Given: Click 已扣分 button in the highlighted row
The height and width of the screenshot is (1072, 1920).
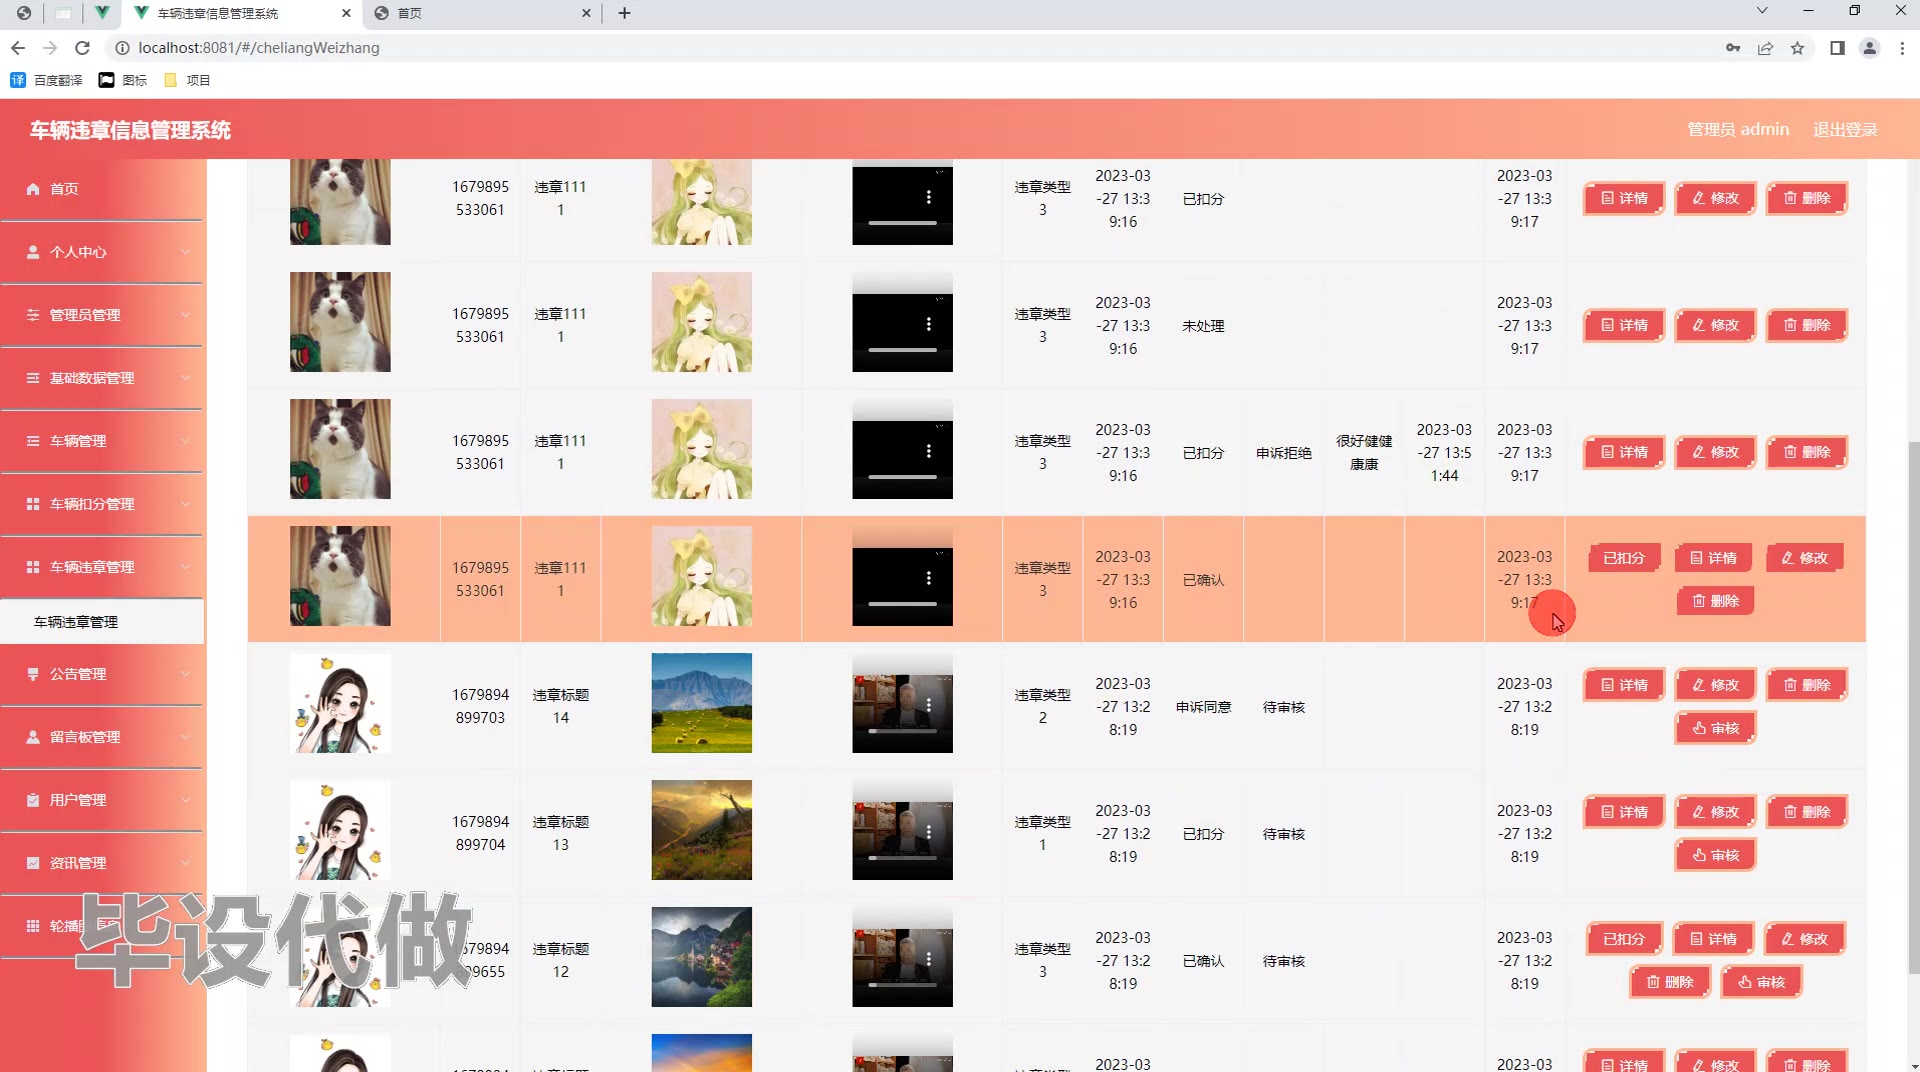Looking at the screenshot, I should coord(1624,558).
